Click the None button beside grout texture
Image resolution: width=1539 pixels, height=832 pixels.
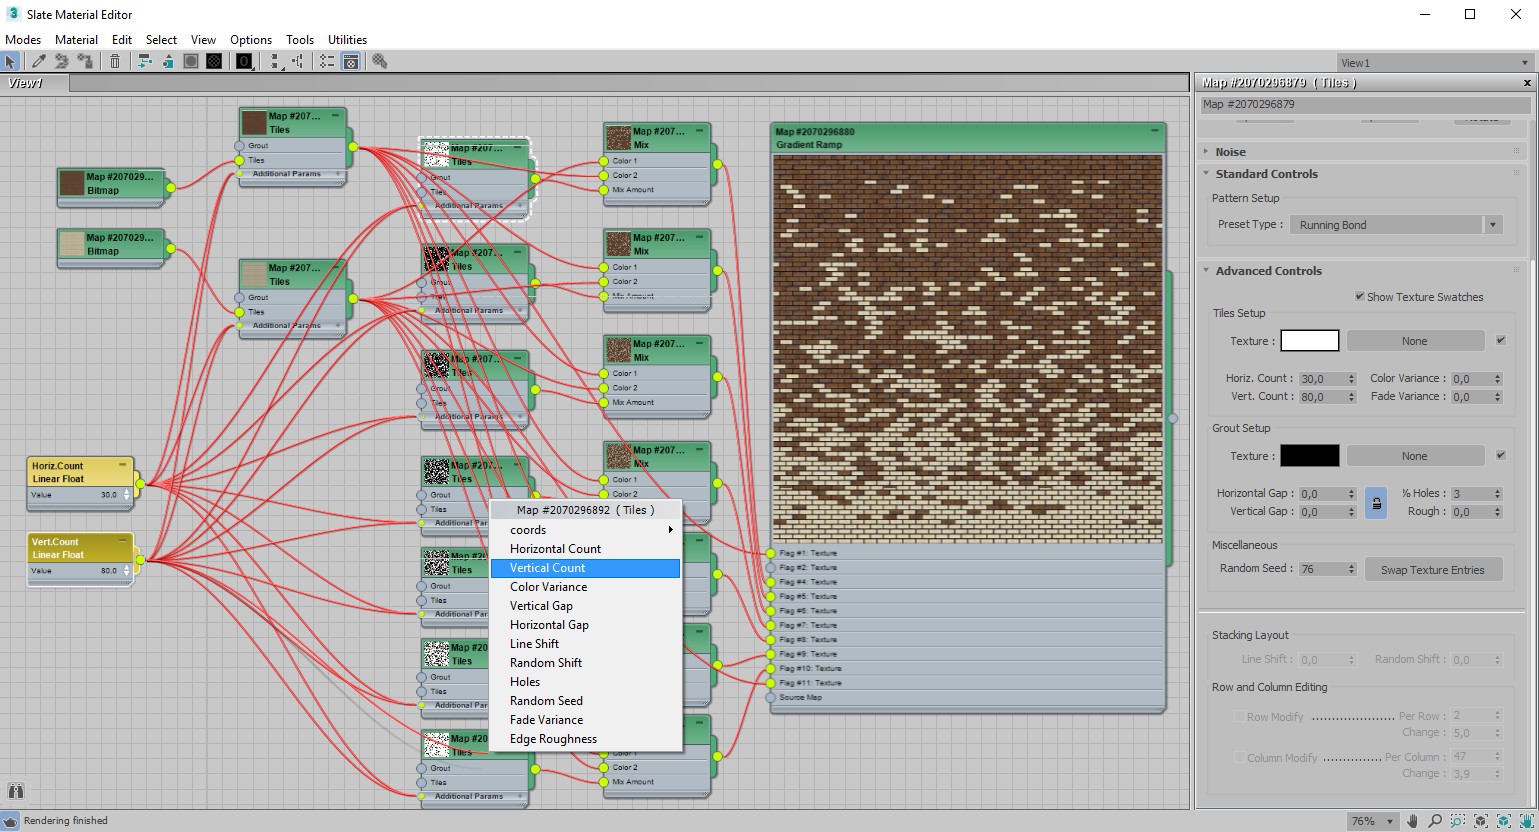point(1414,456)
